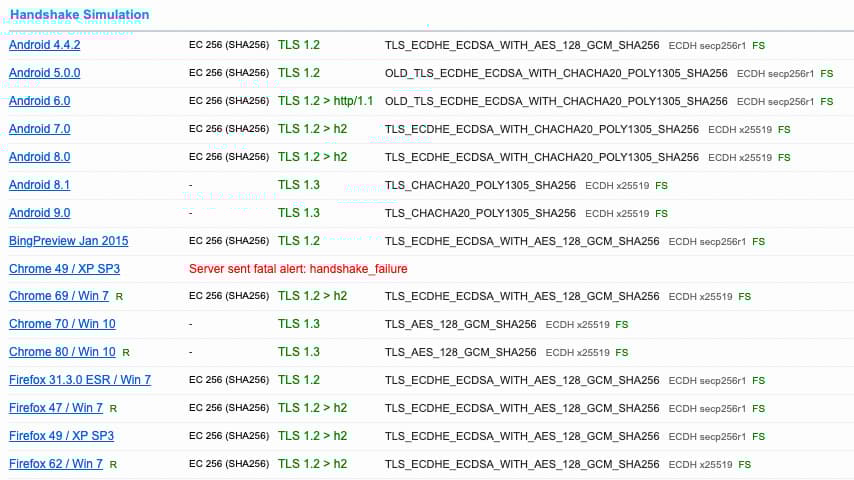The height and width of the screenshot is (480, 854).
Task: Click the ECDH x25519 text for Android 7.0
Action: click(x=740, y=130)
